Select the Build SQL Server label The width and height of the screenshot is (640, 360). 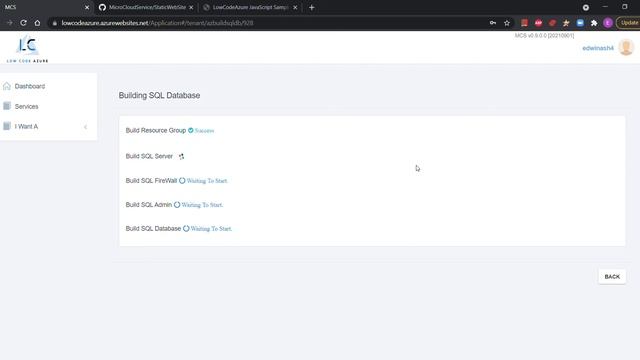tap(149, 156)
